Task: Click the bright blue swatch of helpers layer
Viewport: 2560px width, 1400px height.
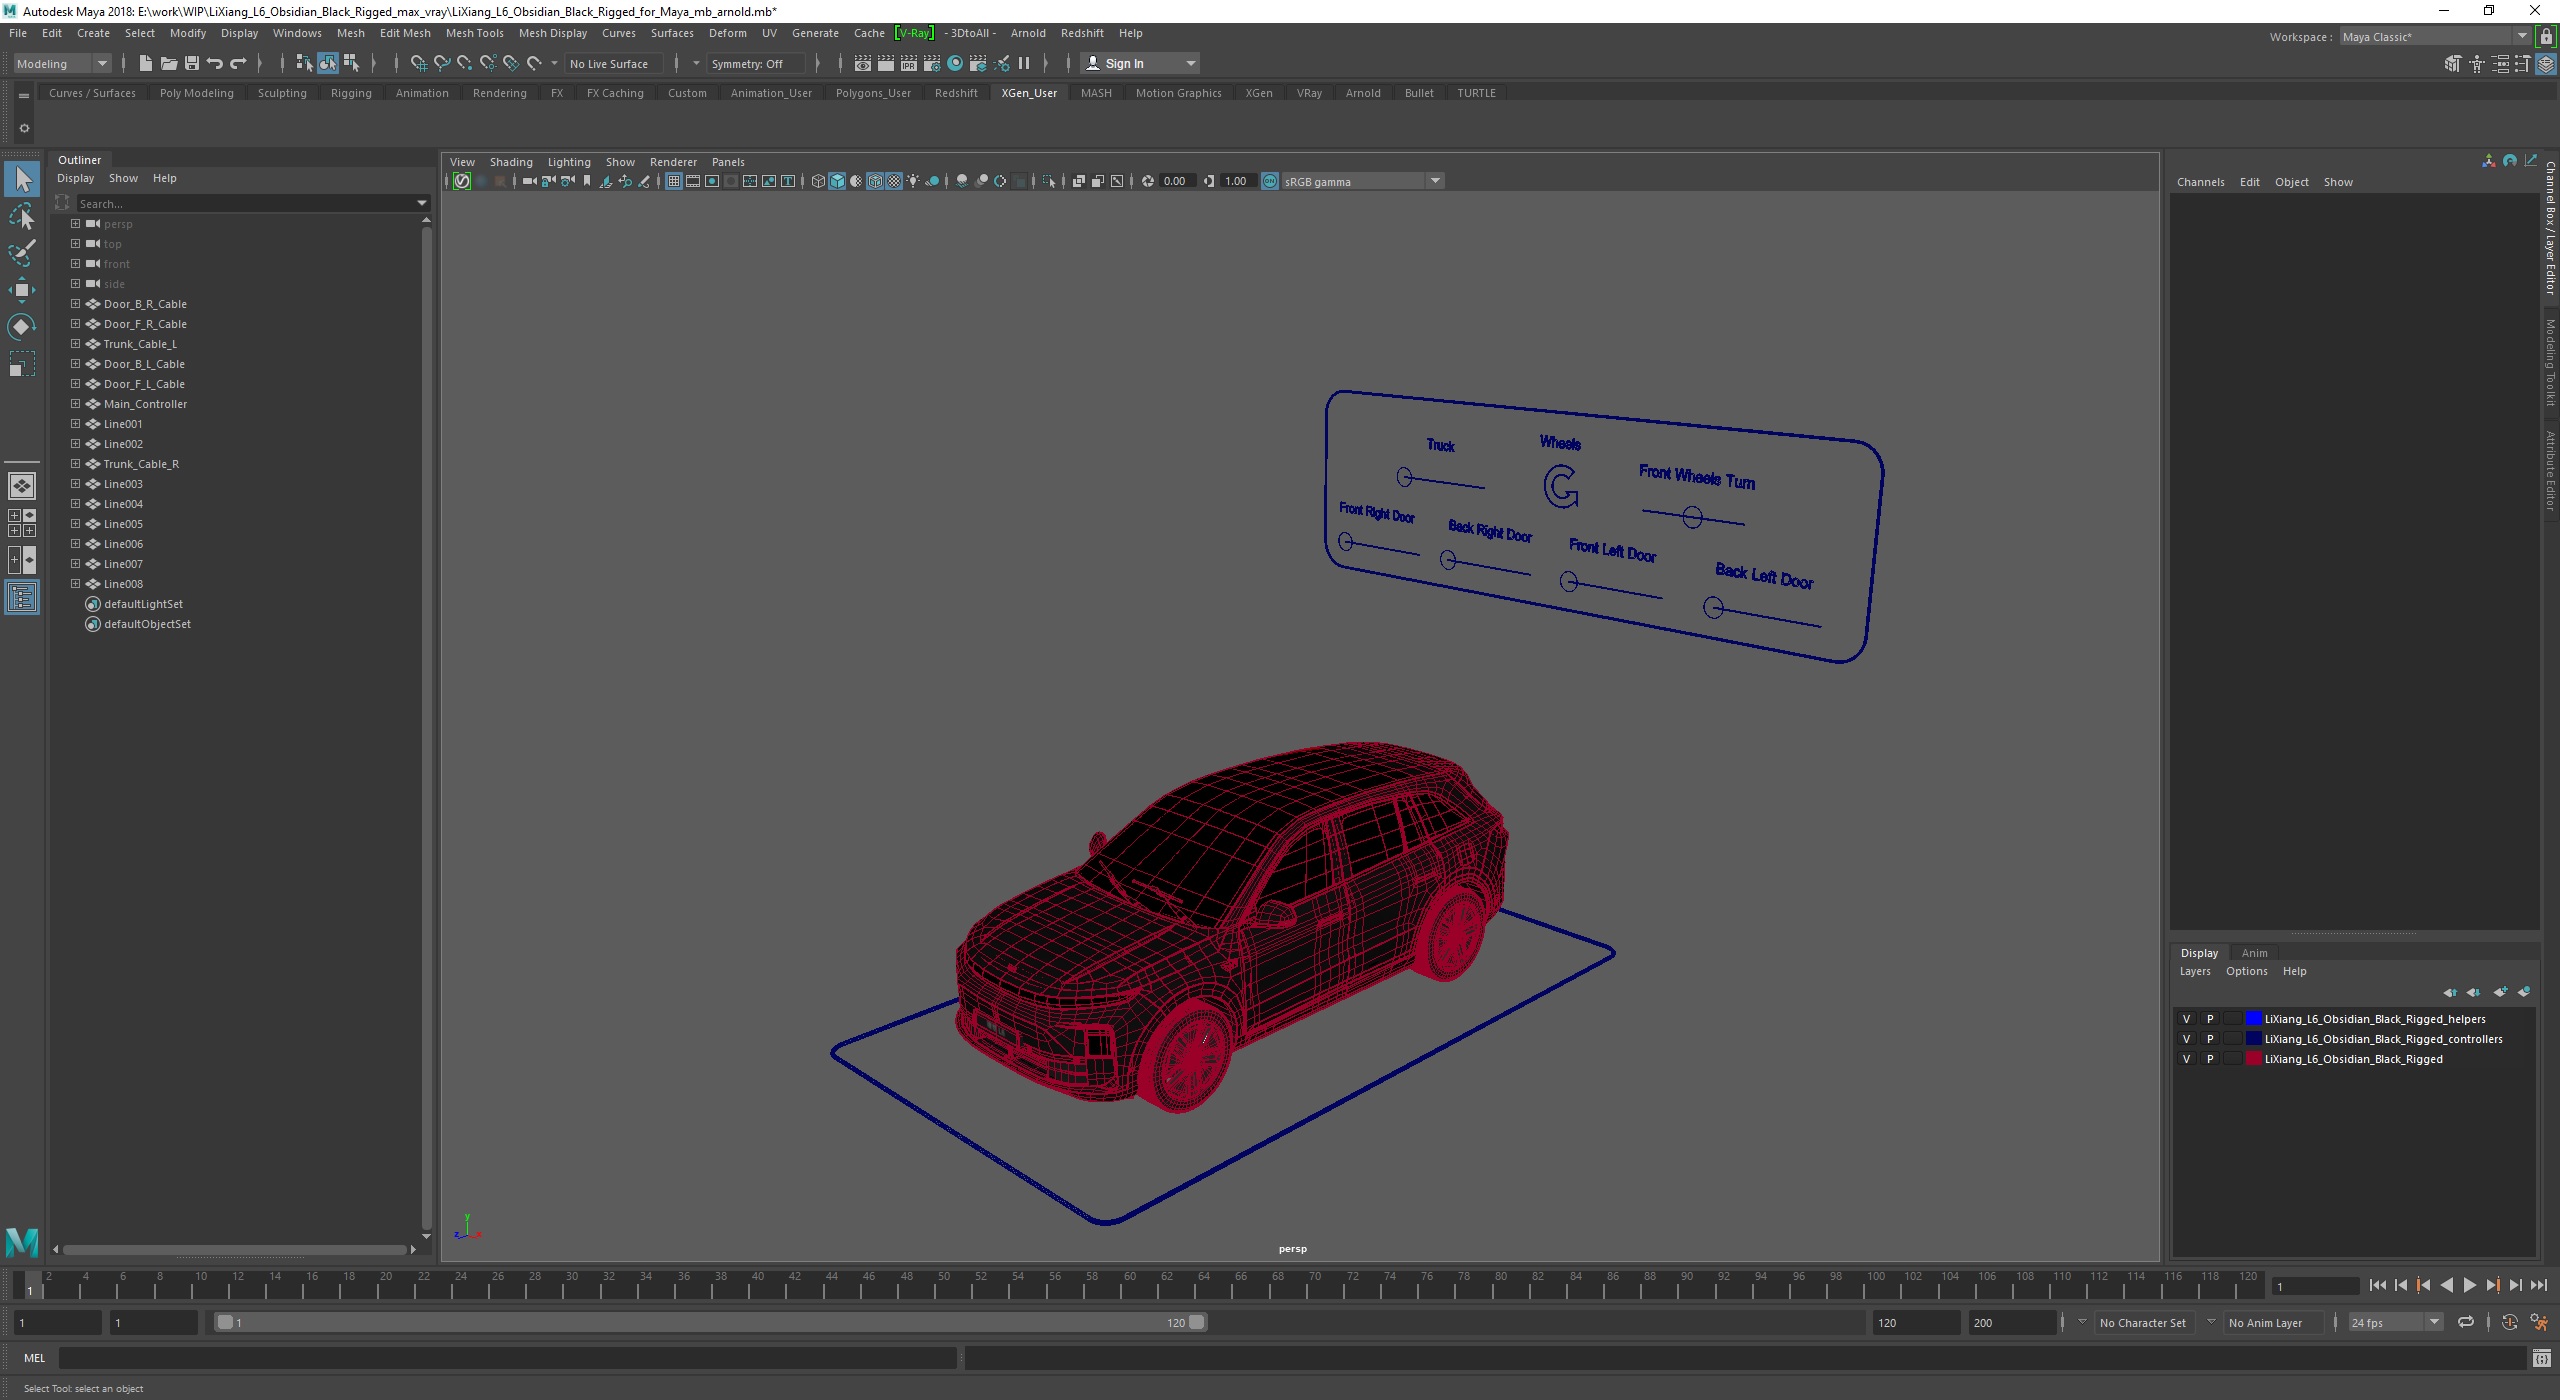Action: pyautogui.click(x=2254, y=1019)
